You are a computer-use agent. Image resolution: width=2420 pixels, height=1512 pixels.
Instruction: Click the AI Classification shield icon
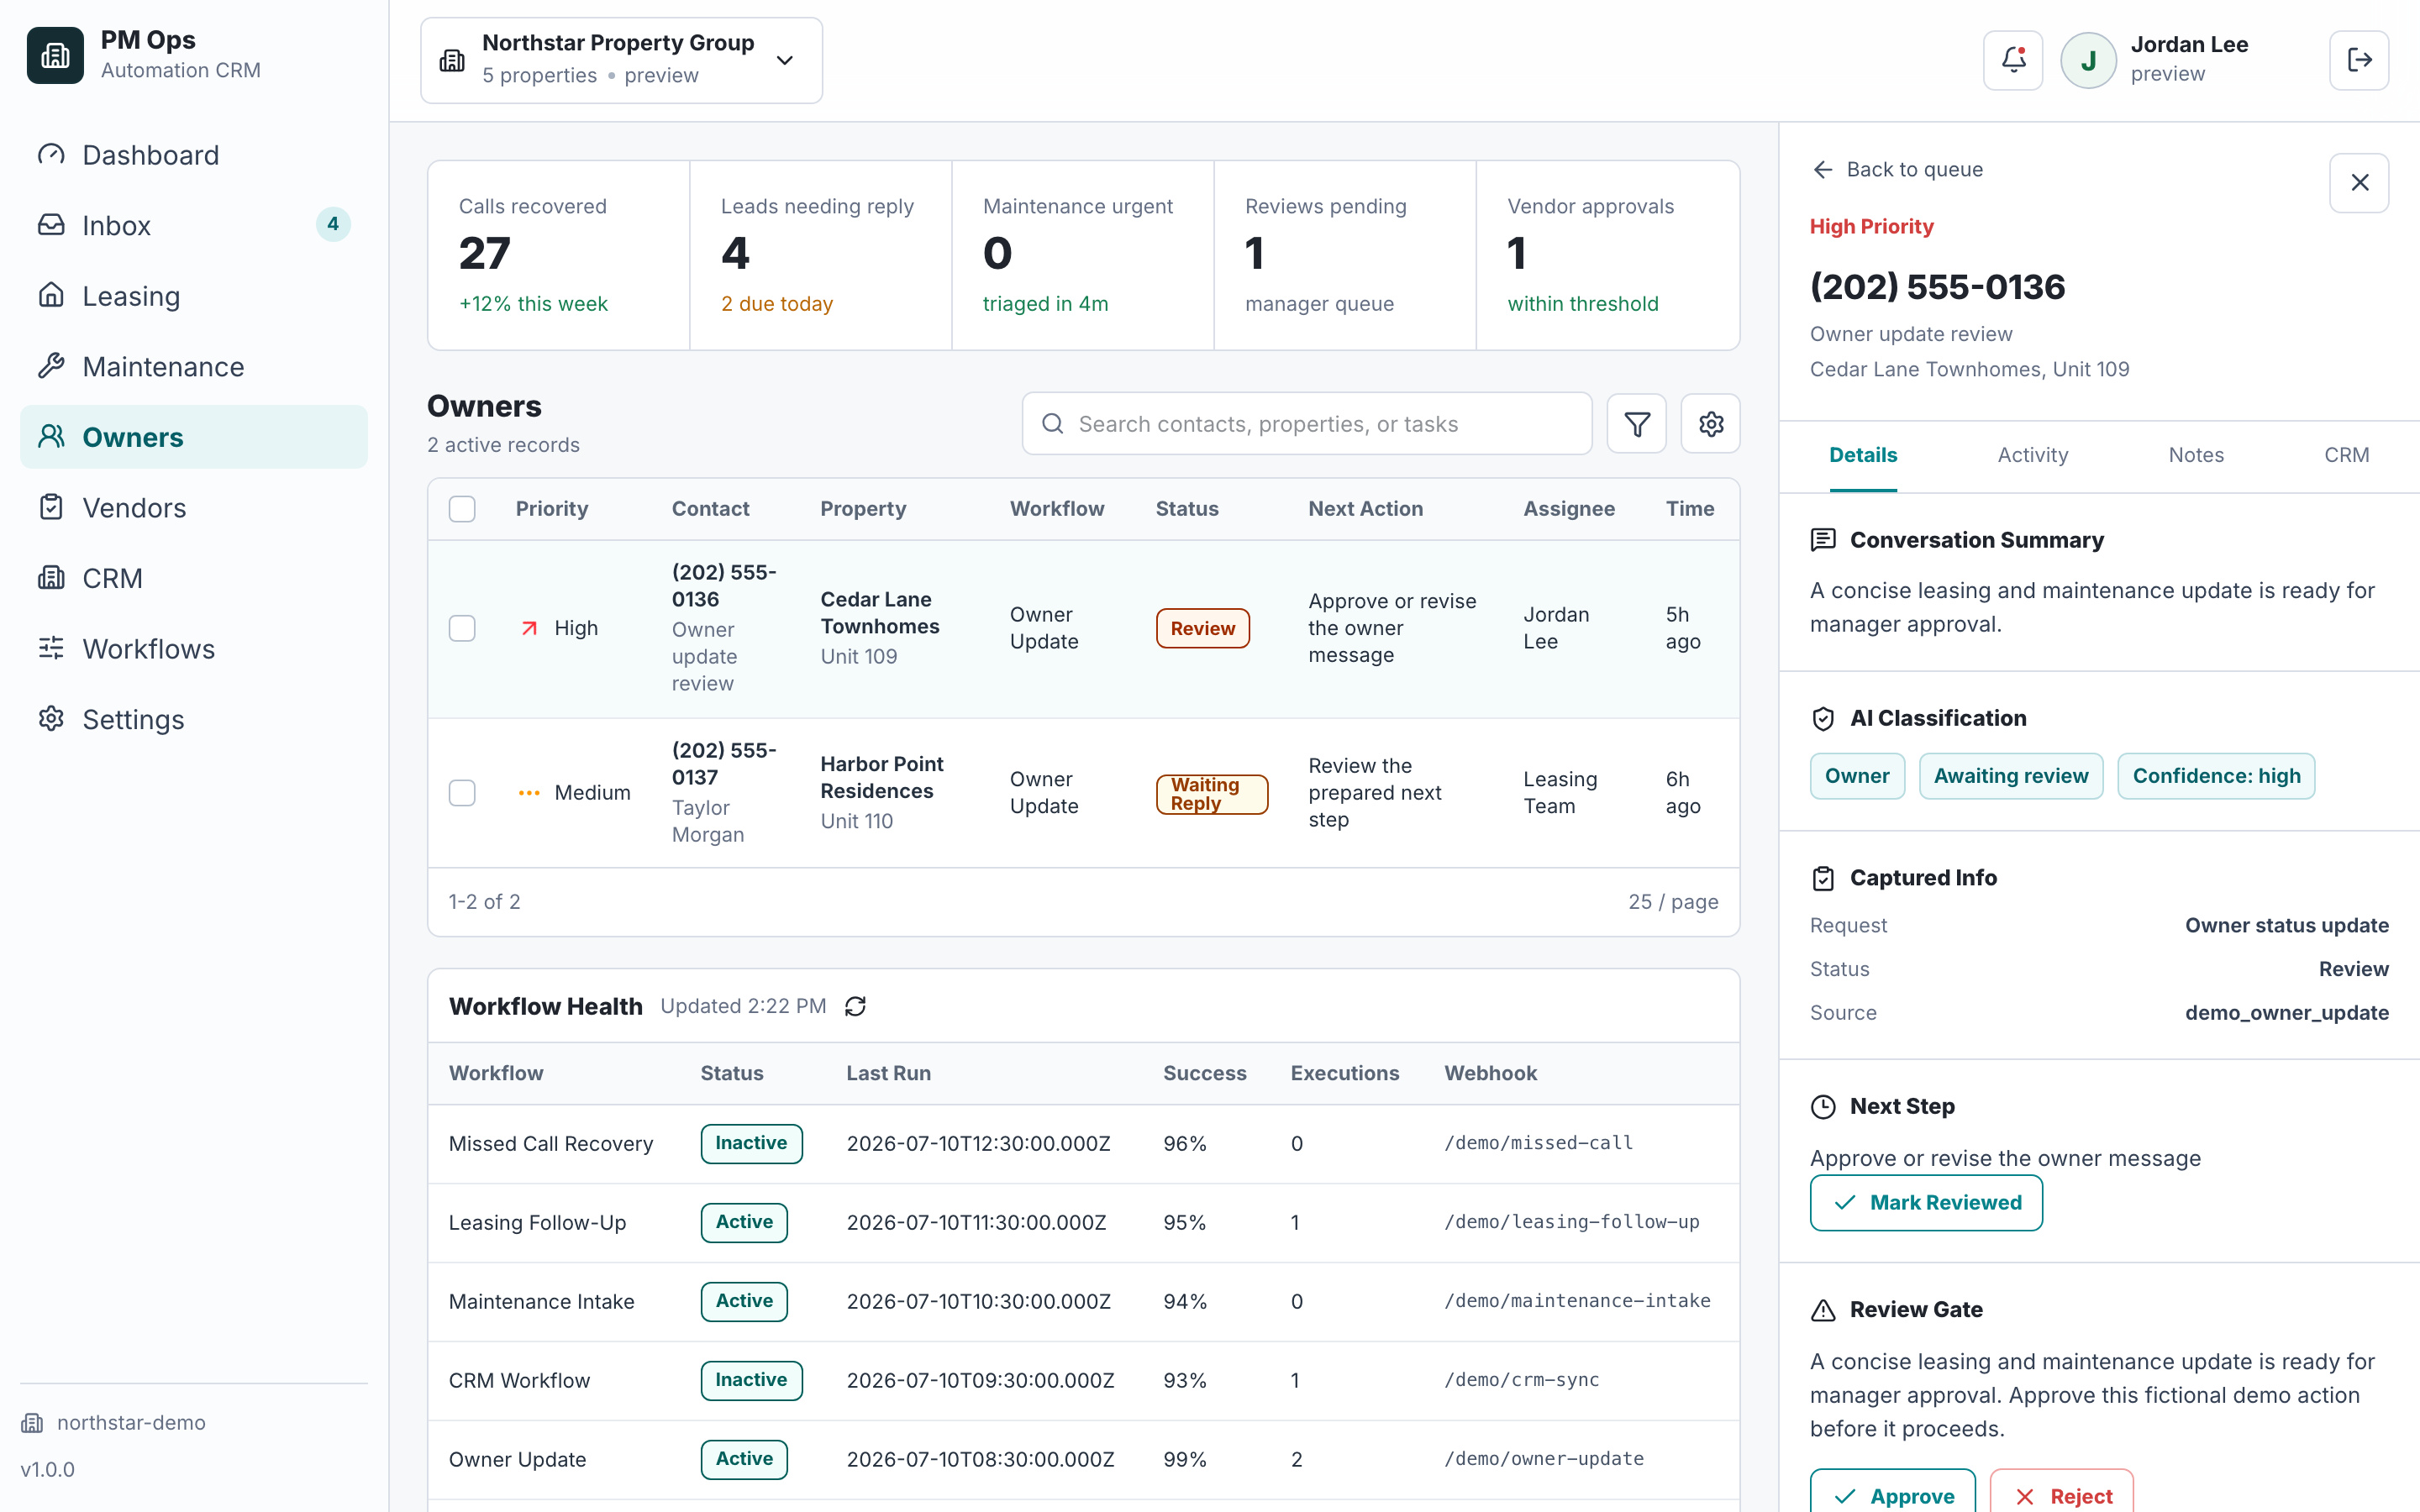[x=1823, y=718]
